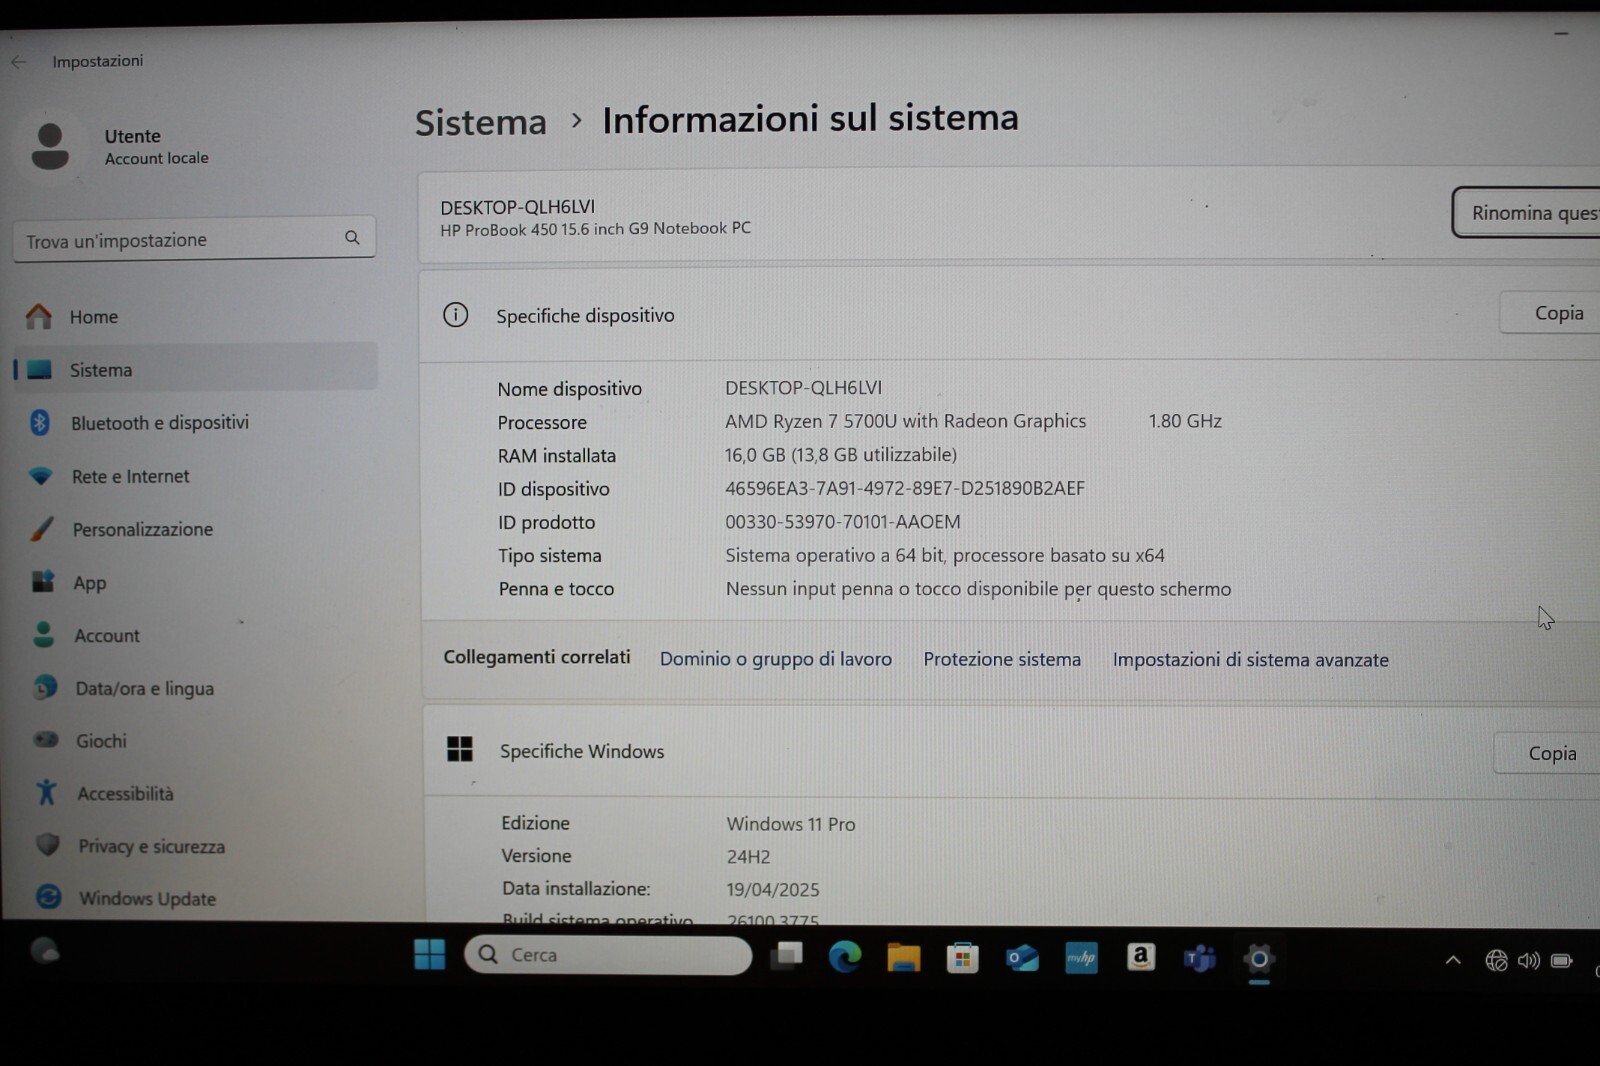This screenshot has height=1066, width=1600.
Task: Click the battery tray icon
Action: click(1561, 961)
